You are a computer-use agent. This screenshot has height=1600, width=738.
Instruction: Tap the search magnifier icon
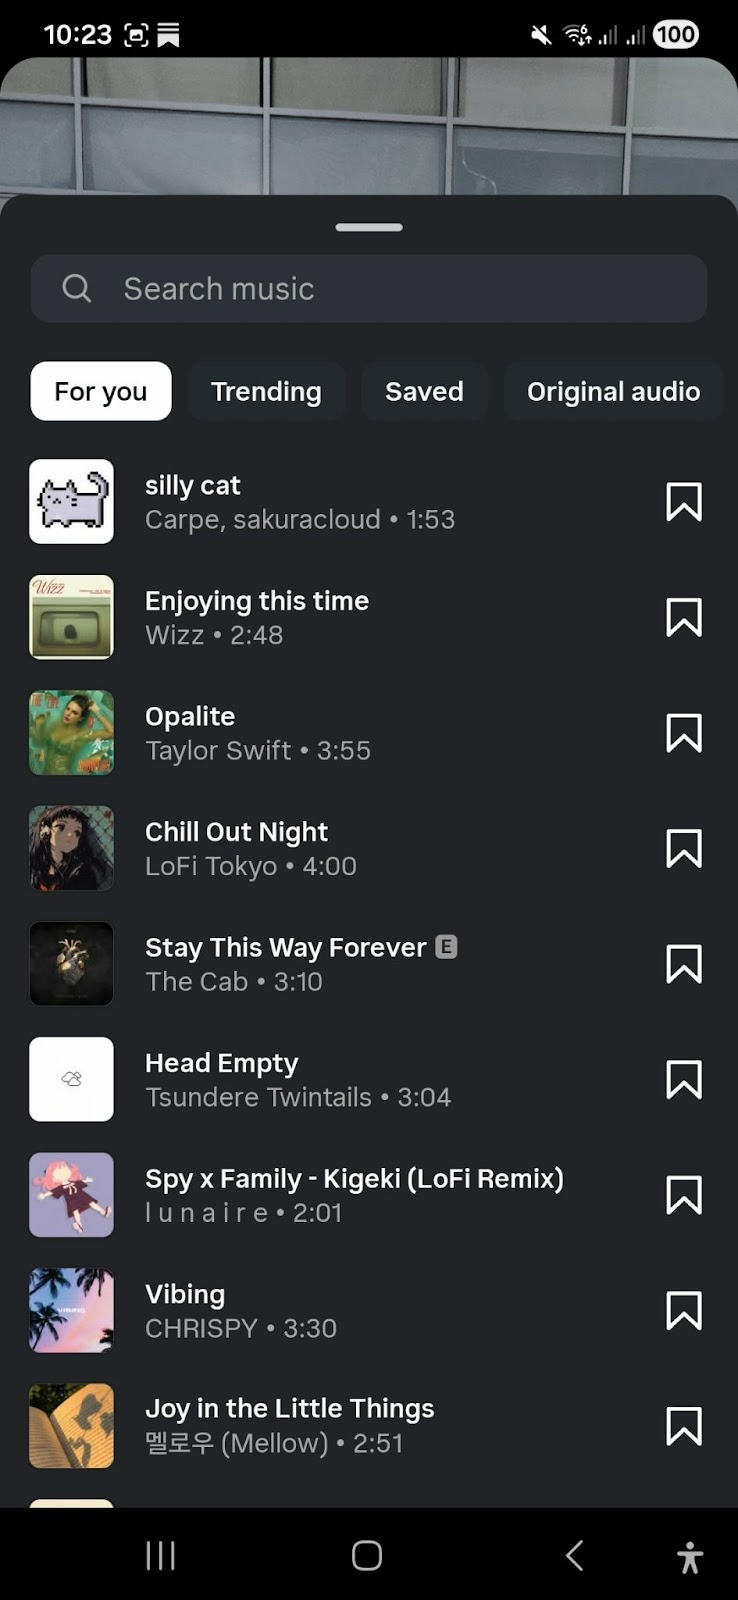[77, 289]
